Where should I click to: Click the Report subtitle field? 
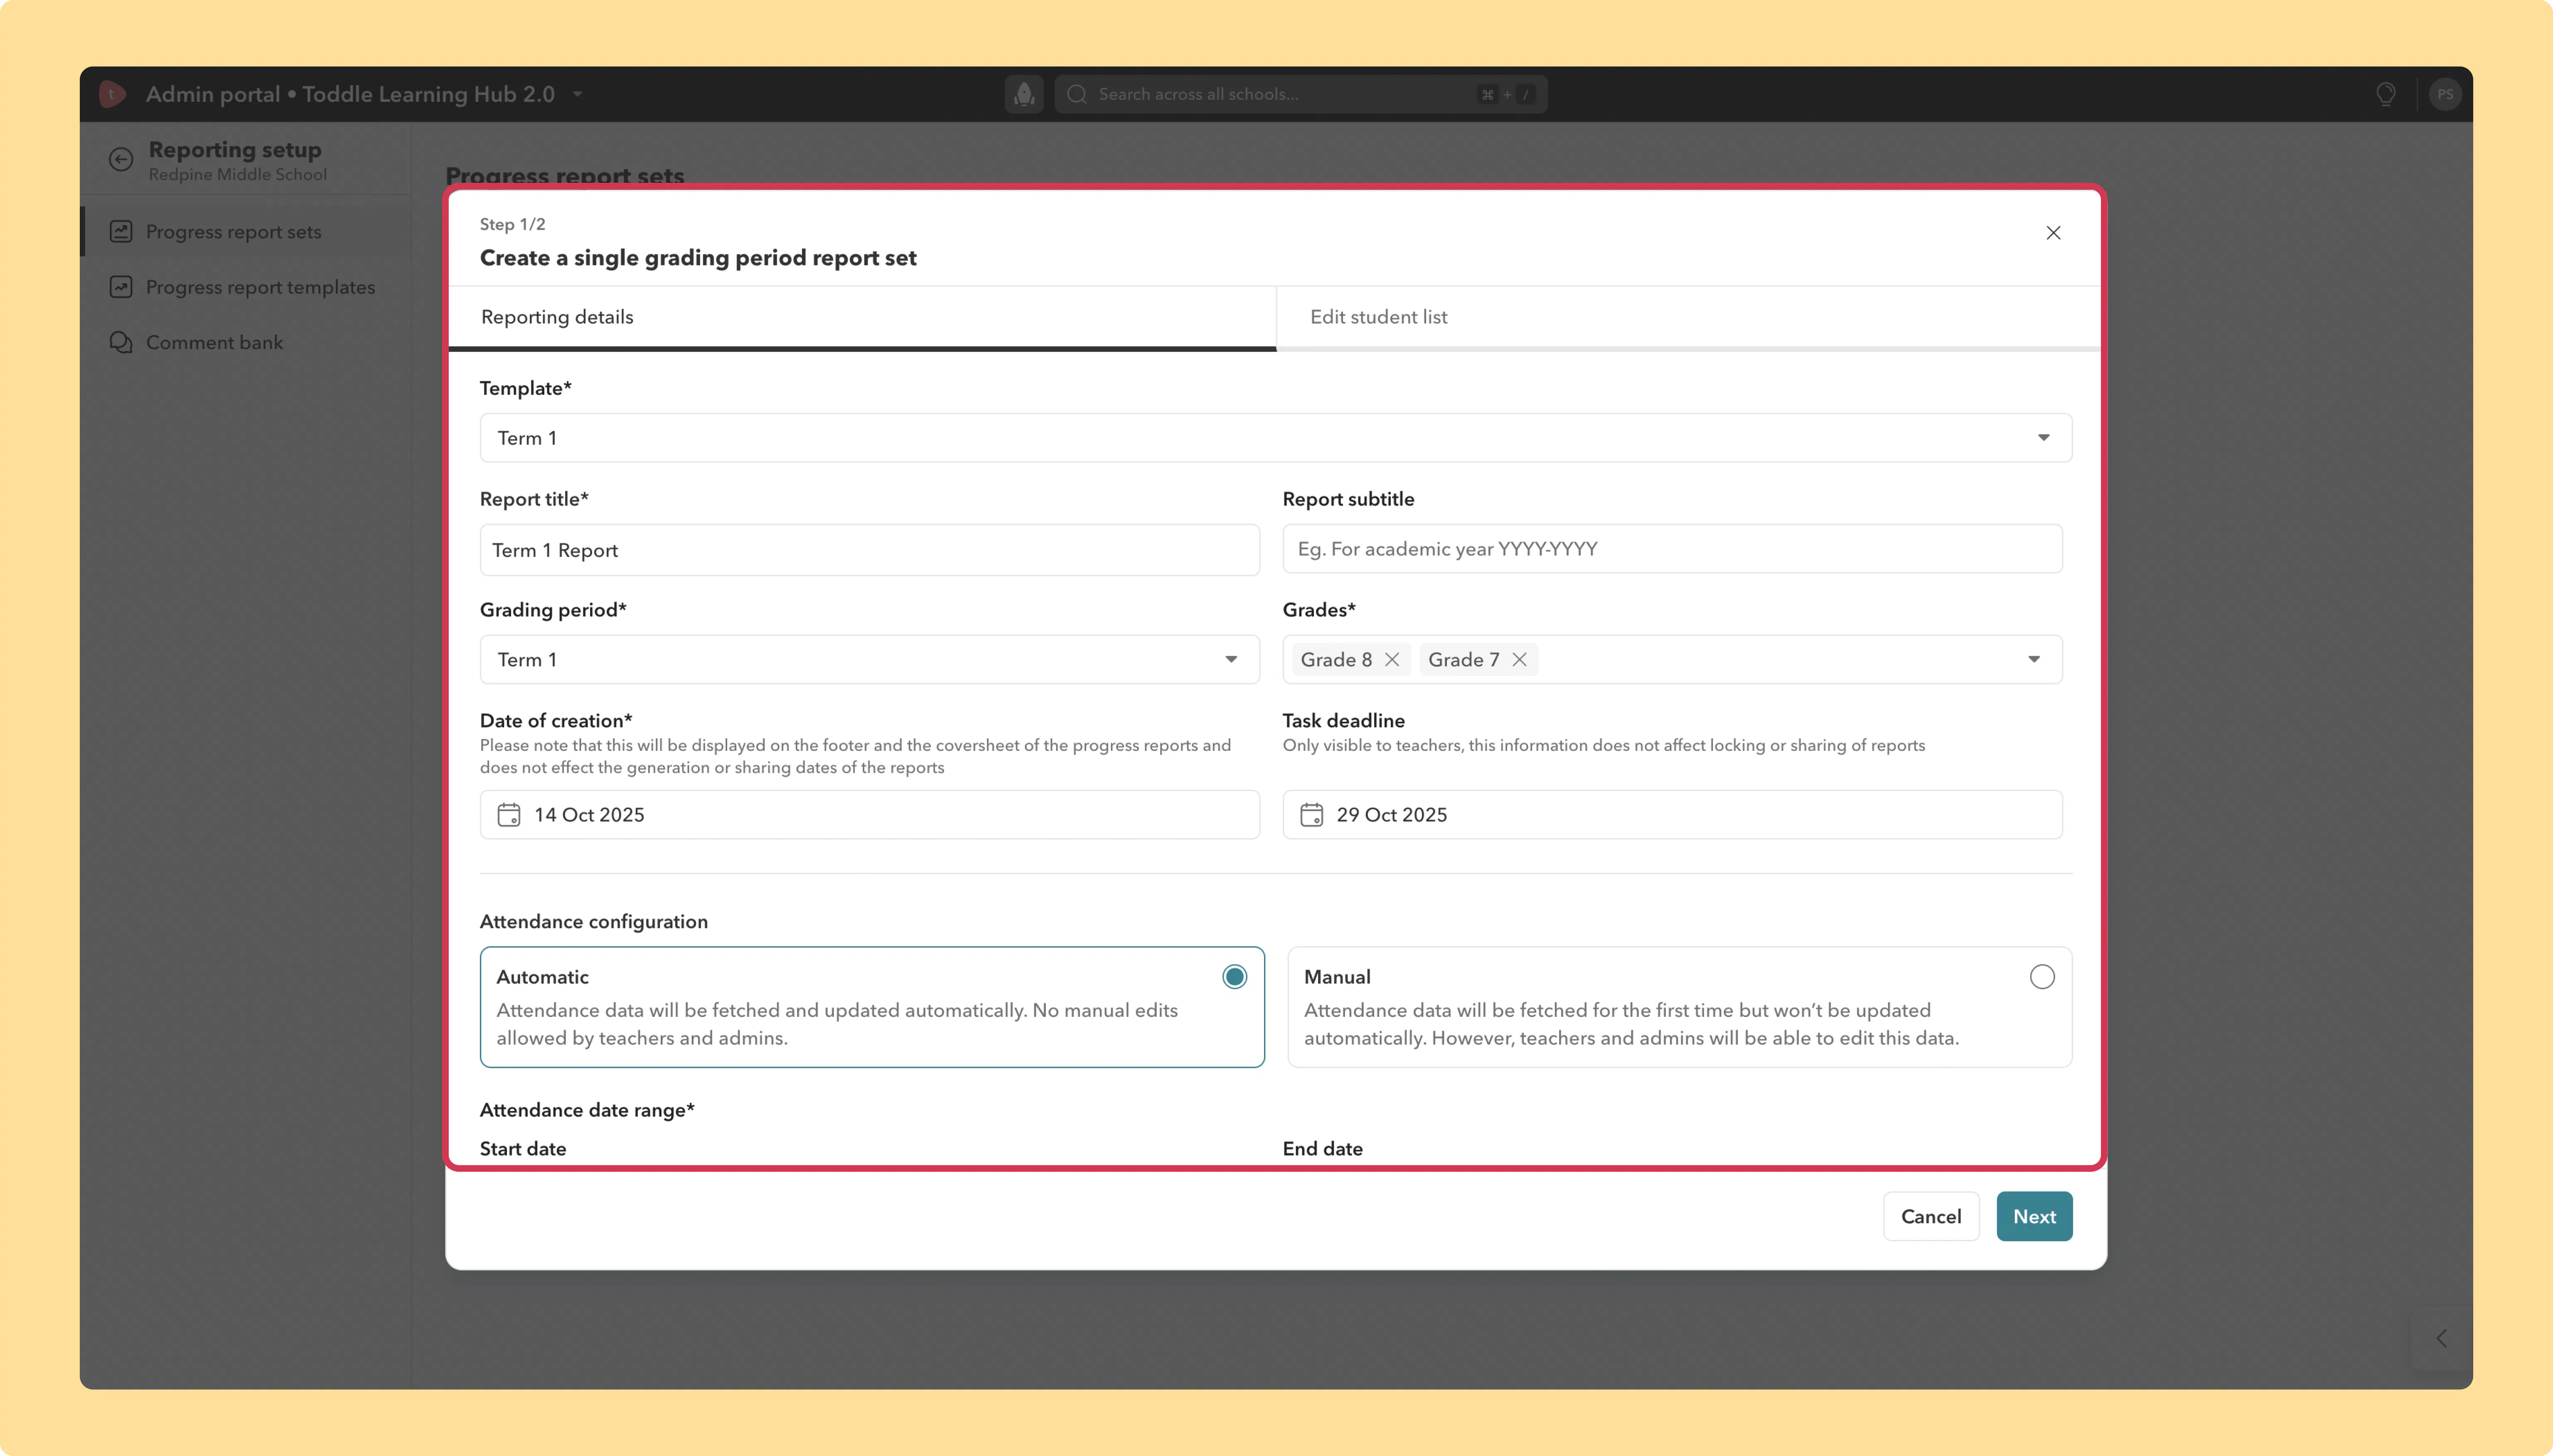coord(1672,549)
